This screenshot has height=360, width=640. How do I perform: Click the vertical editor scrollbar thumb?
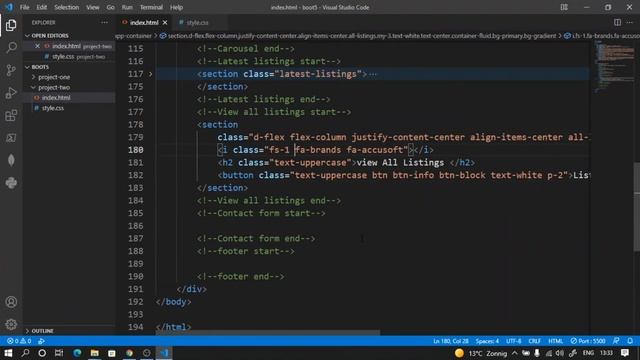637,206
